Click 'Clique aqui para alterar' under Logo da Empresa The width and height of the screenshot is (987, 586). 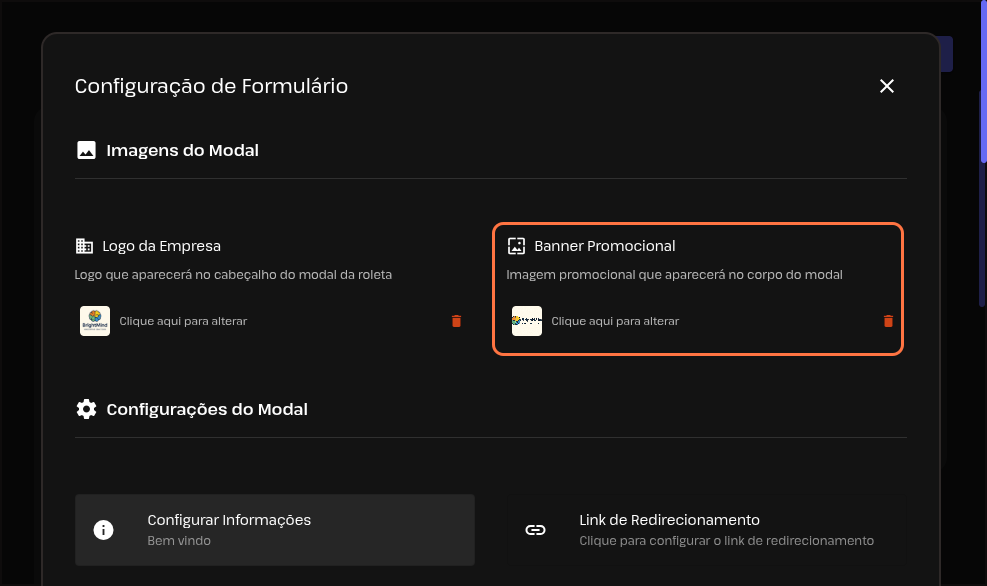(x=183, y=321)
